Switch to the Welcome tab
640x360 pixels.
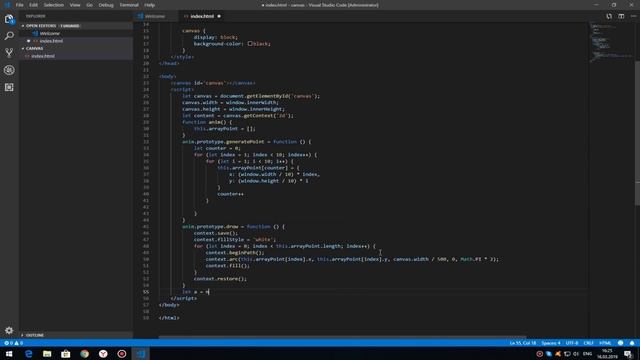tap(156, 16)
